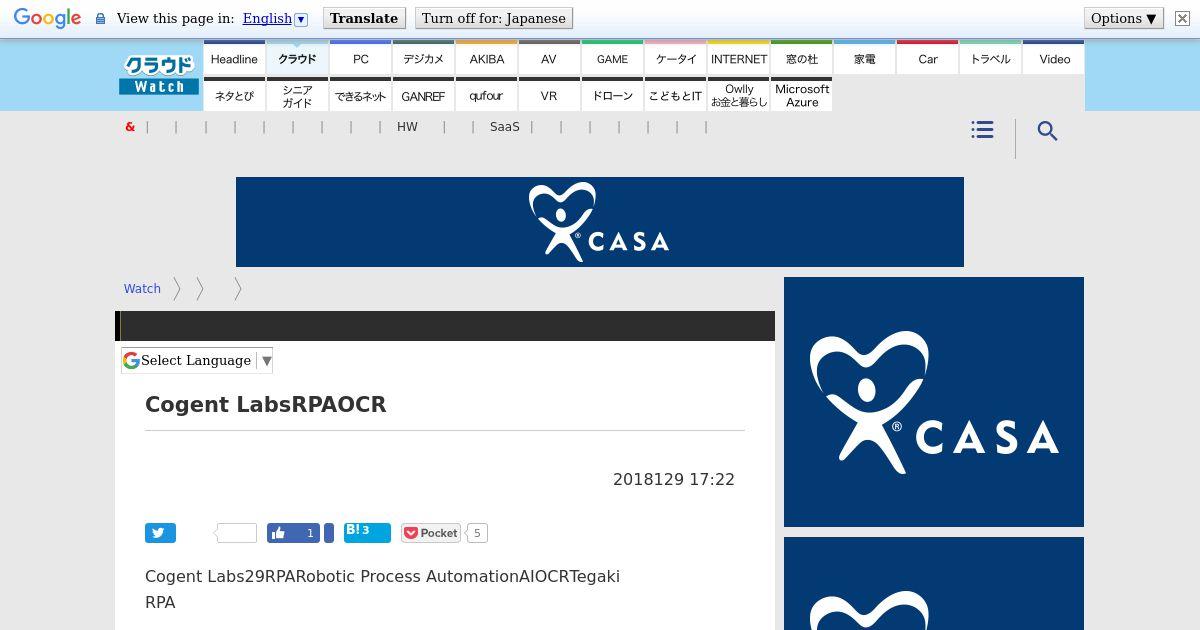Open the INTERNET tab
This screenshot has width=1200, height=630.
tap(739, 59)
